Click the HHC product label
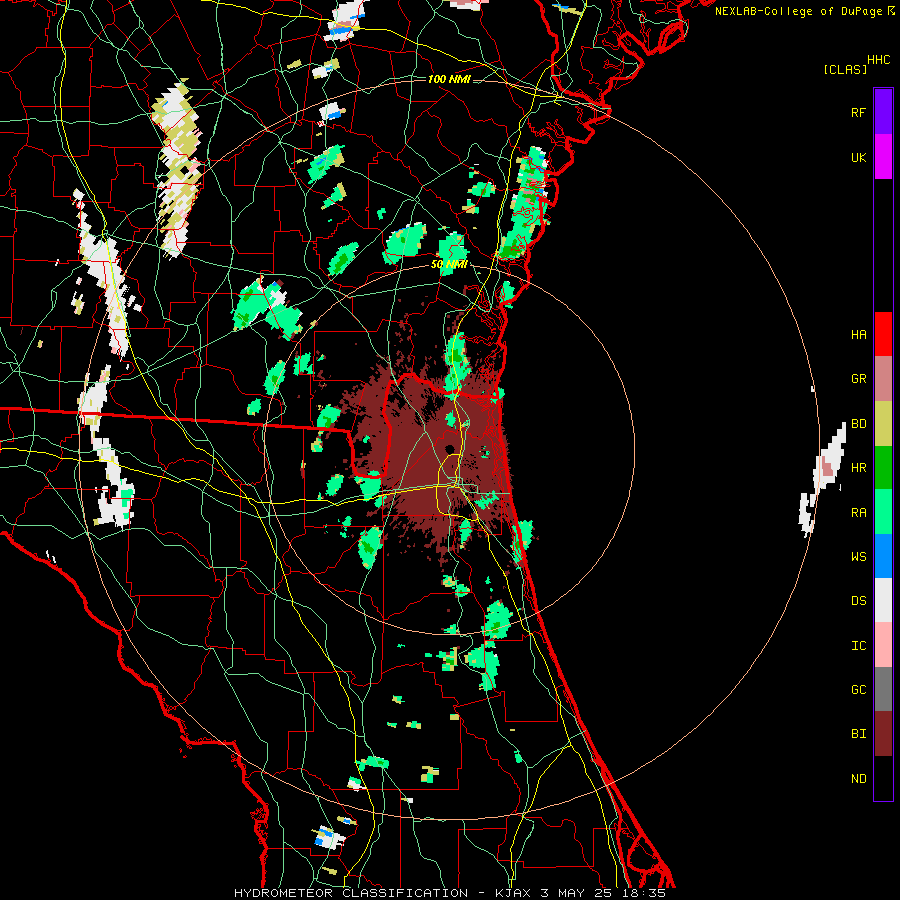Screen dimensions: 900x900 point(879,59)
